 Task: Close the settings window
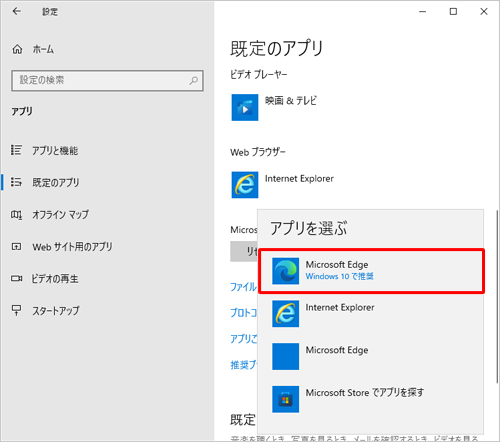pyautogui.click(x=484, y=11)
